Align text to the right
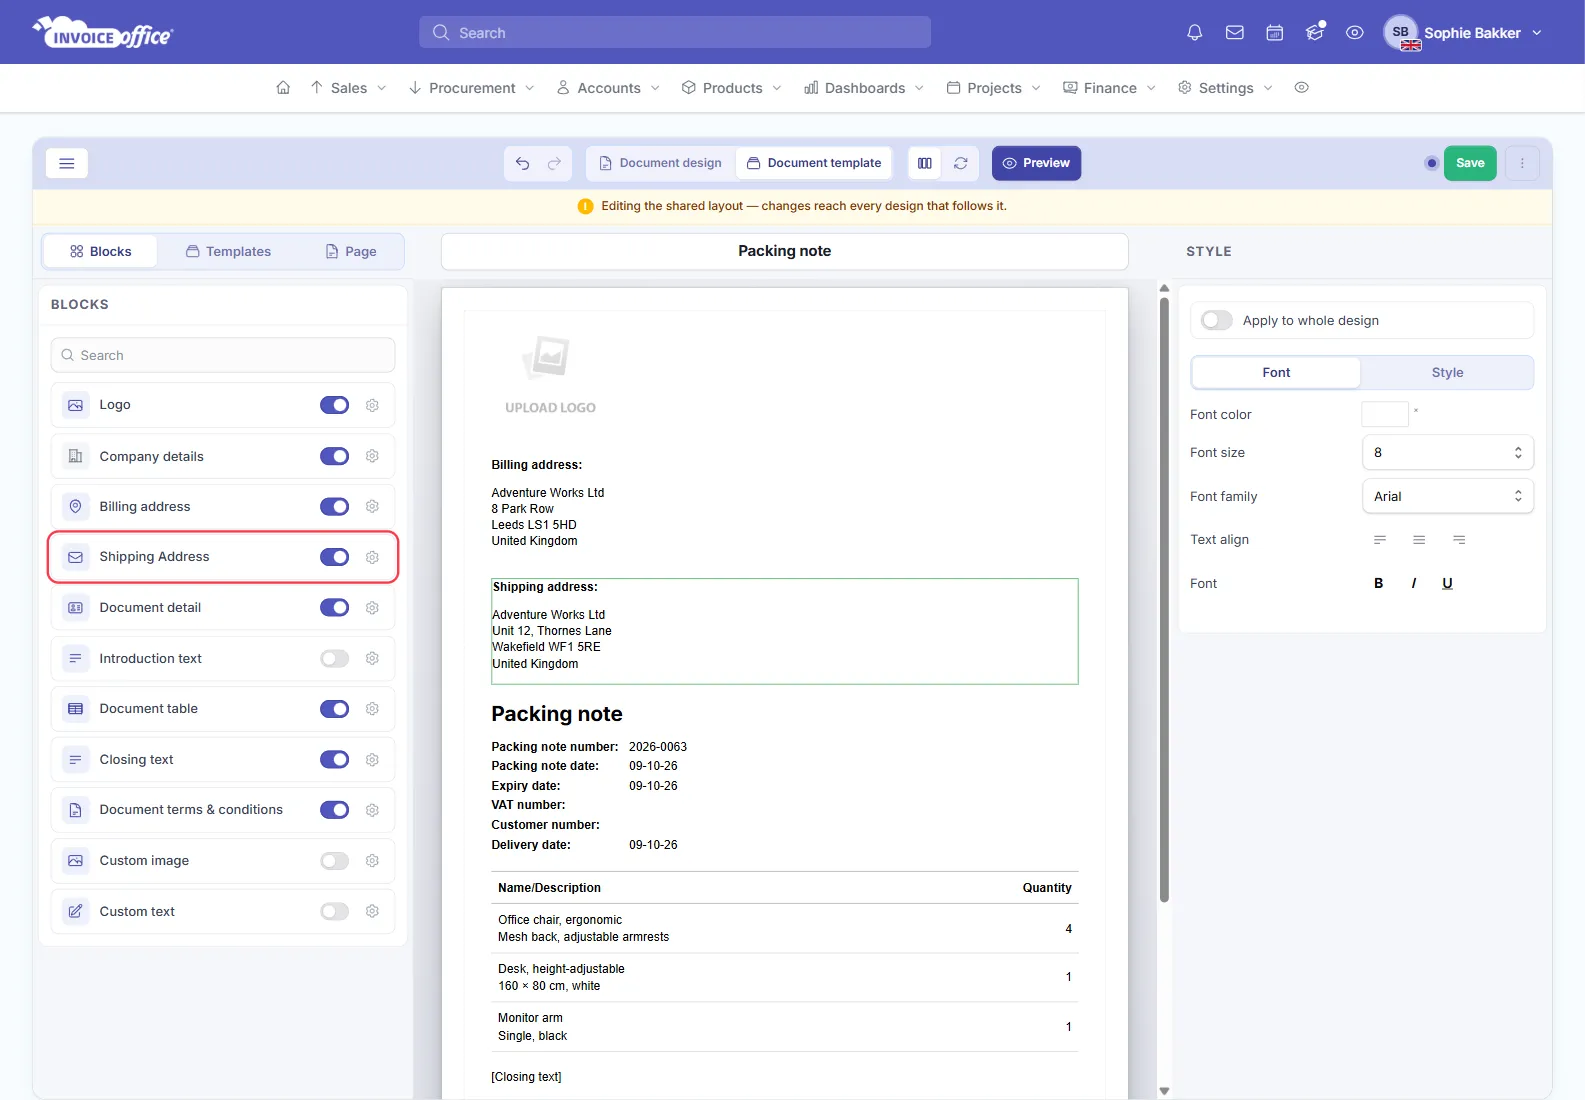 (x=1459, y=540)
